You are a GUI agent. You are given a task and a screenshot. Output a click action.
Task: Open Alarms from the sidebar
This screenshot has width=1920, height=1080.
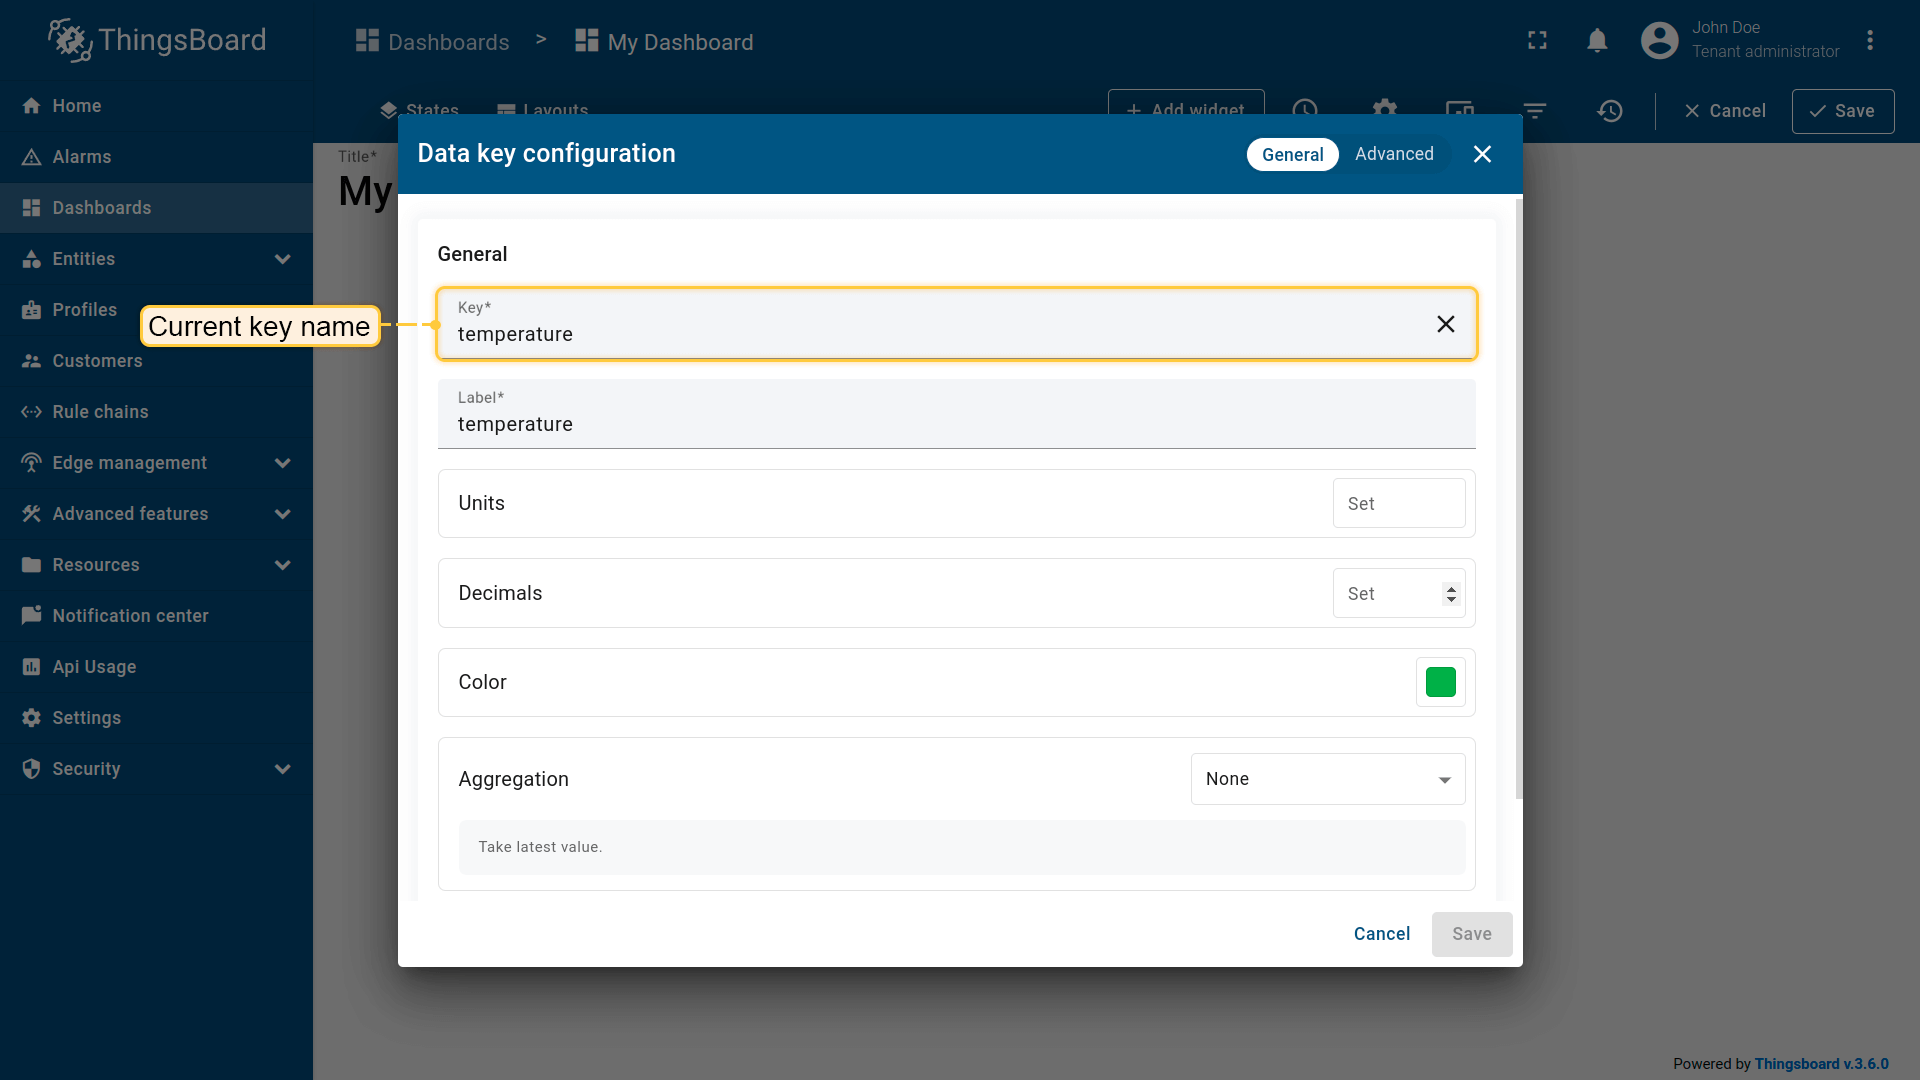[82, 157]
